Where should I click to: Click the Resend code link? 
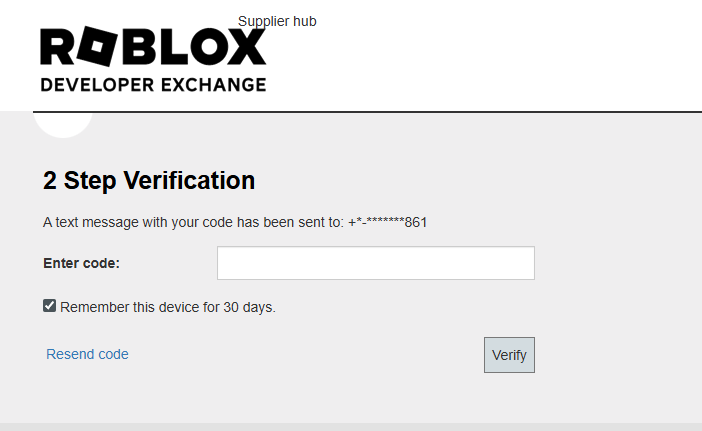(87, 354)
